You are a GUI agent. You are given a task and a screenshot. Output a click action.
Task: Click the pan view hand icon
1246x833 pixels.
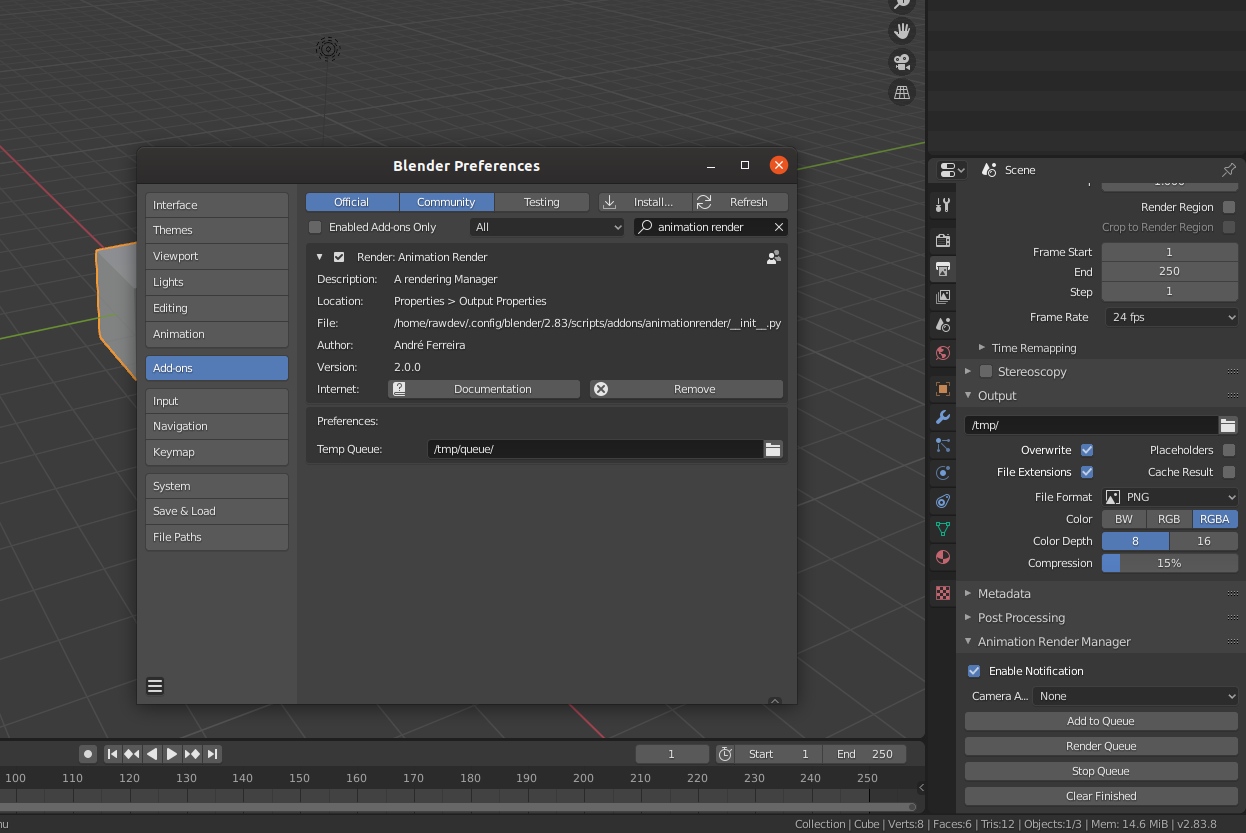(902, 31)
